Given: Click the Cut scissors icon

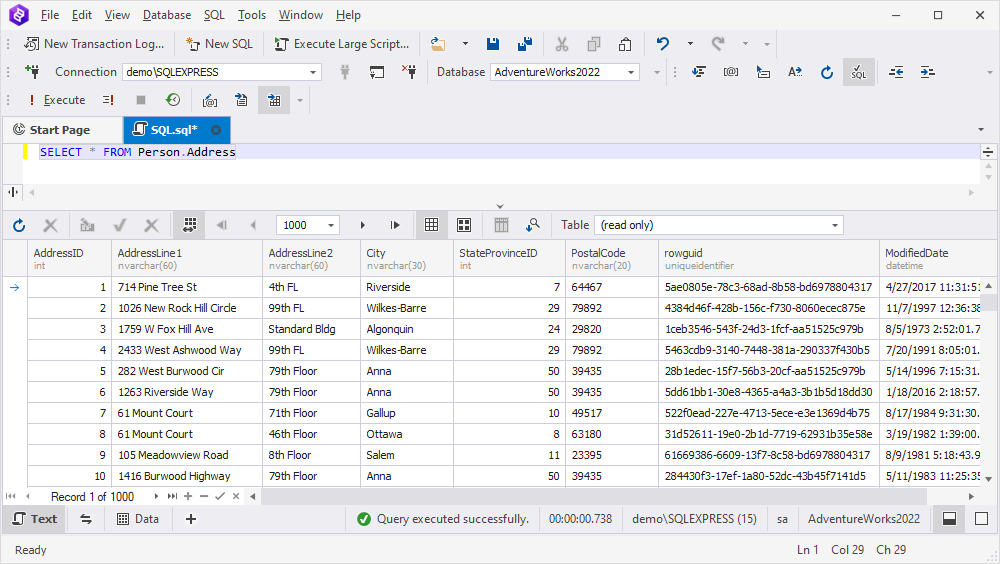Looking at the screenshot, I should (x=562, y=44).
